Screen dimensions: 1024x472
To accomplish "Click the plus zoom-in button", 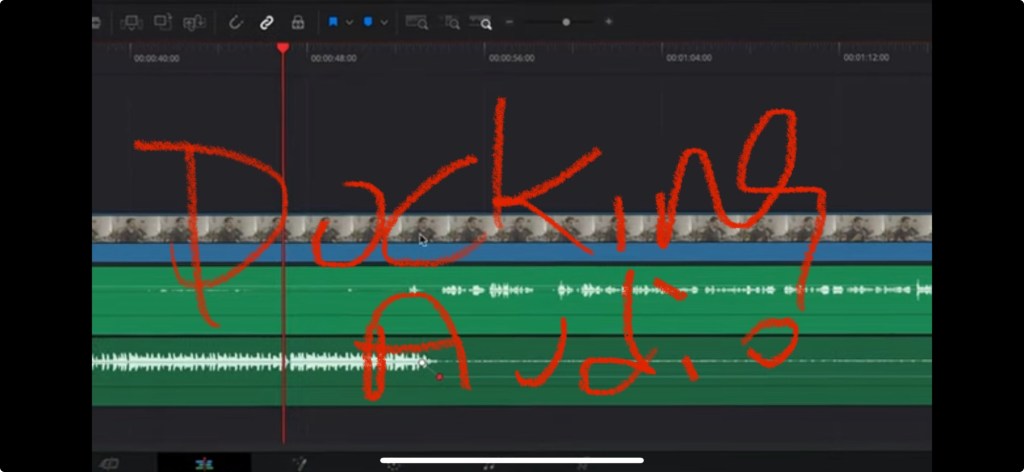I will [609, 22].
